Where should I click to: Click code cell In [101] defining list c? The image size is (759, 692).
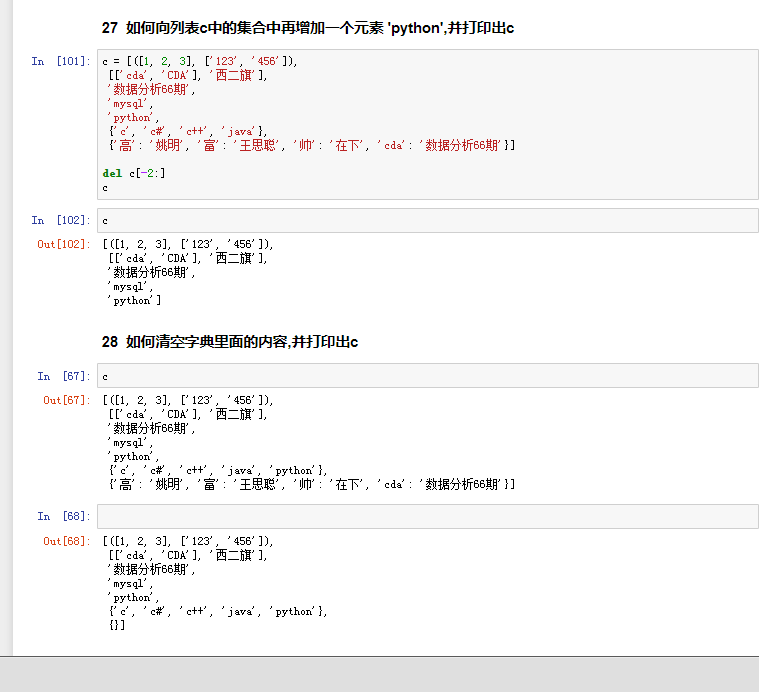(x=427, y=124)
